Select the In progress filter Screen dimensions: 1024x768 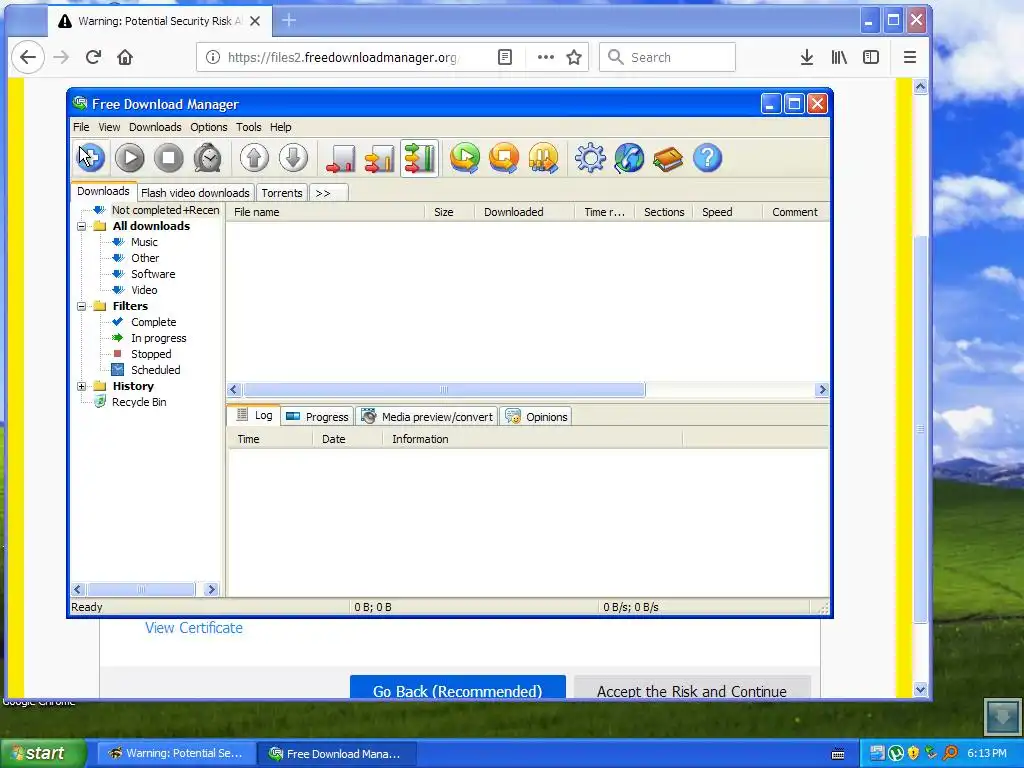click(x=159, y=338)
